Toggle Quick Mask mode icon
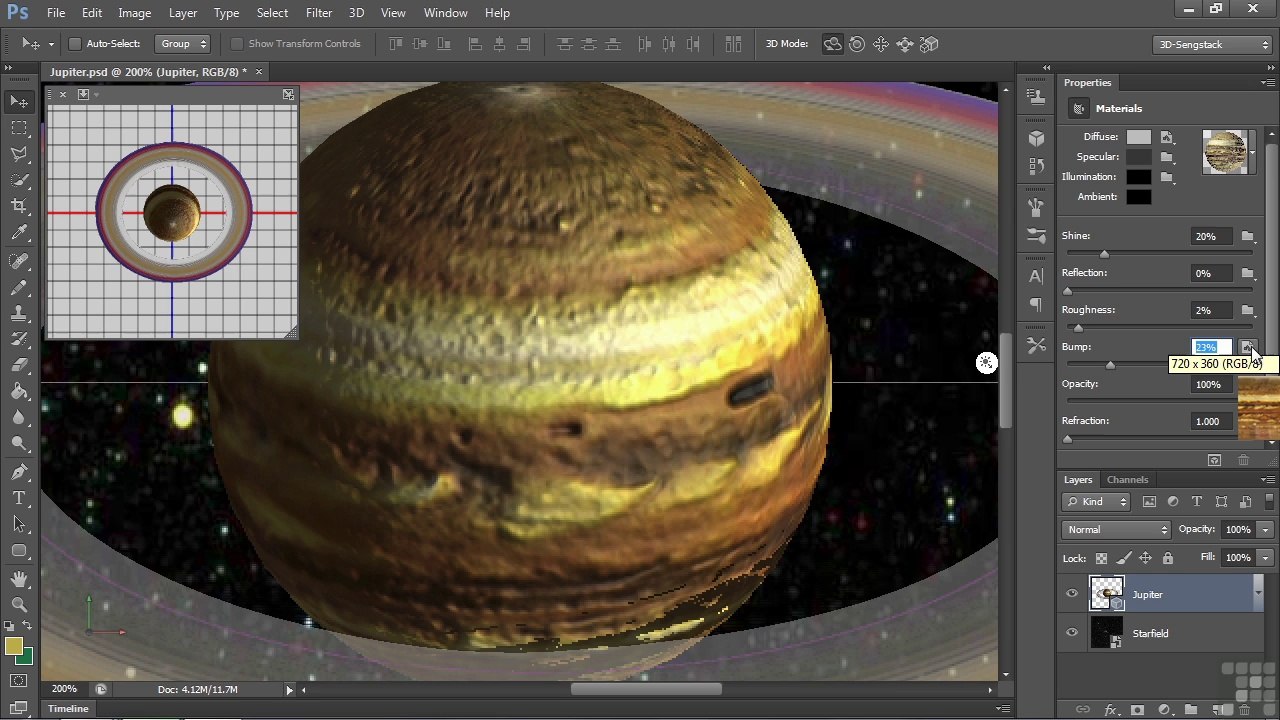Viewport: 1280px width, 720px height. [19, 681]
